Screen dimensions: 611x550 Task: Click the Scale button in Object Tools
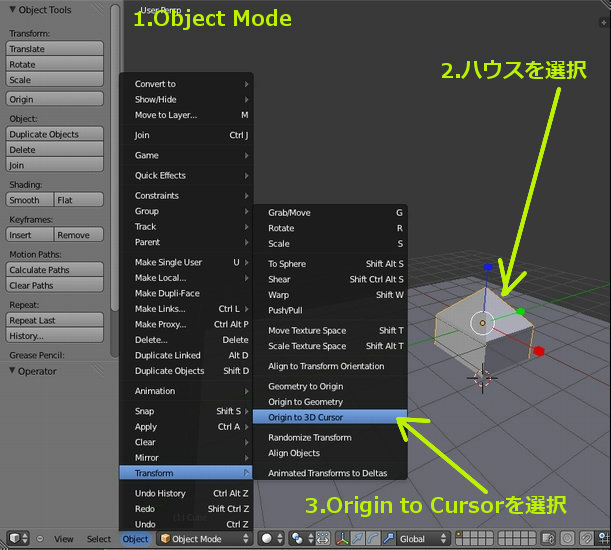[x=55, y=80]
